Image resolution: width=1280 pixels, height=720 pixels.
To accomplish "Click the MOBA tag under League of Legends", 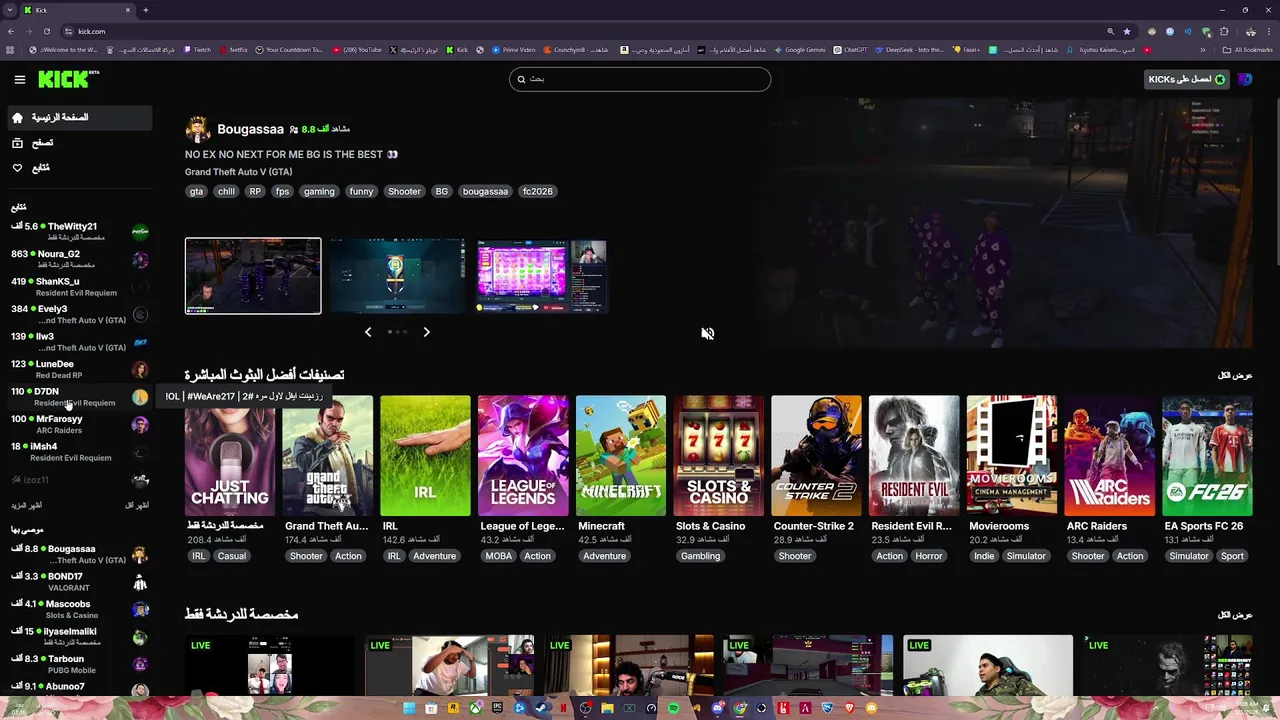I will (498, 556).
